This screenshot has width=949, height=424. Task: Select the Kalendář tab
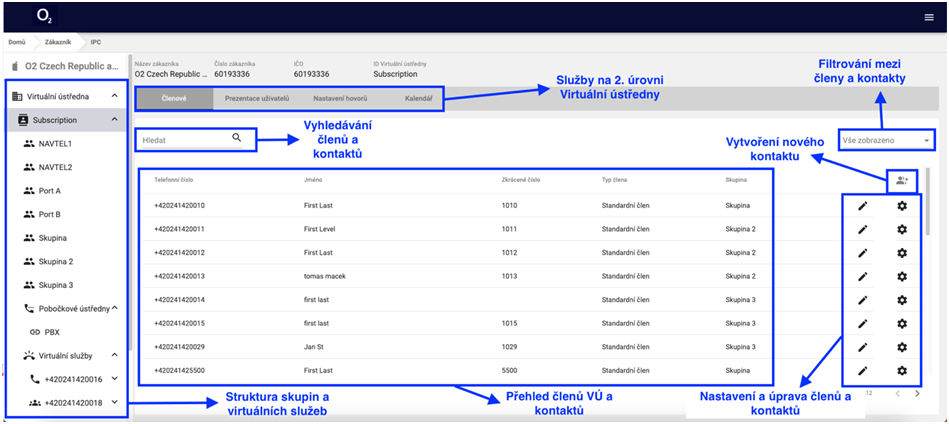pyautogui.click(x=418, y=99)
